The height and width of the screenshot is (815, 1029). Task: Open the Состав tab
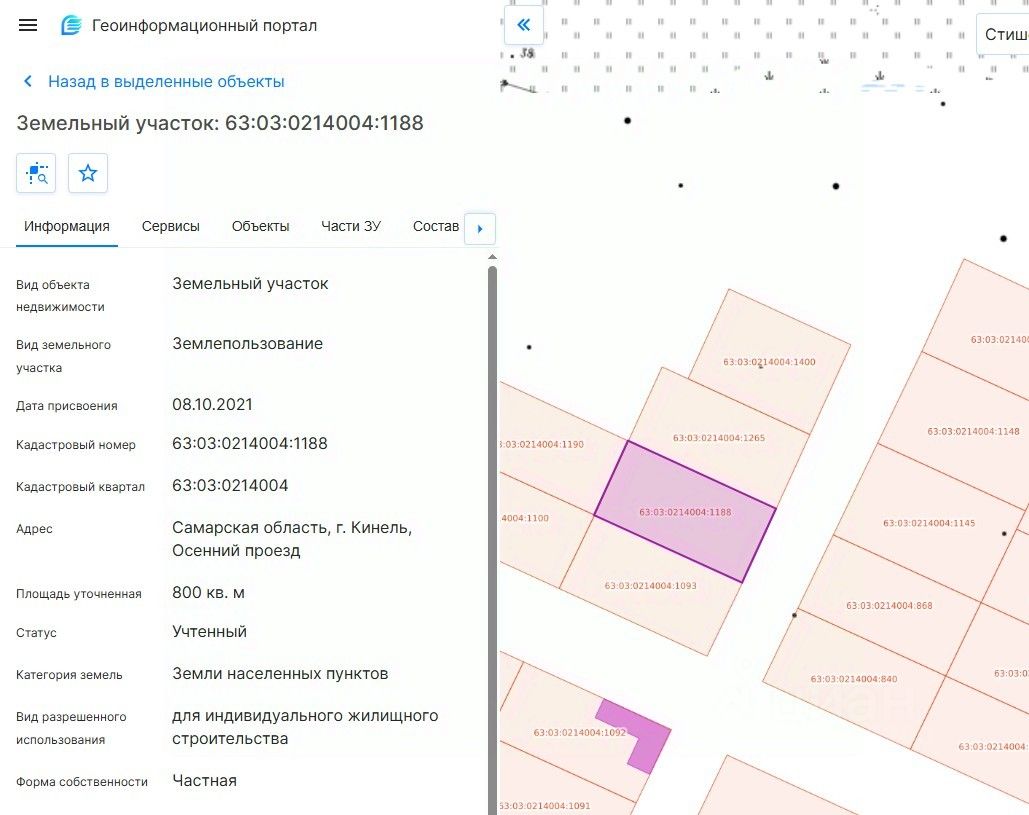coord(436,226)
